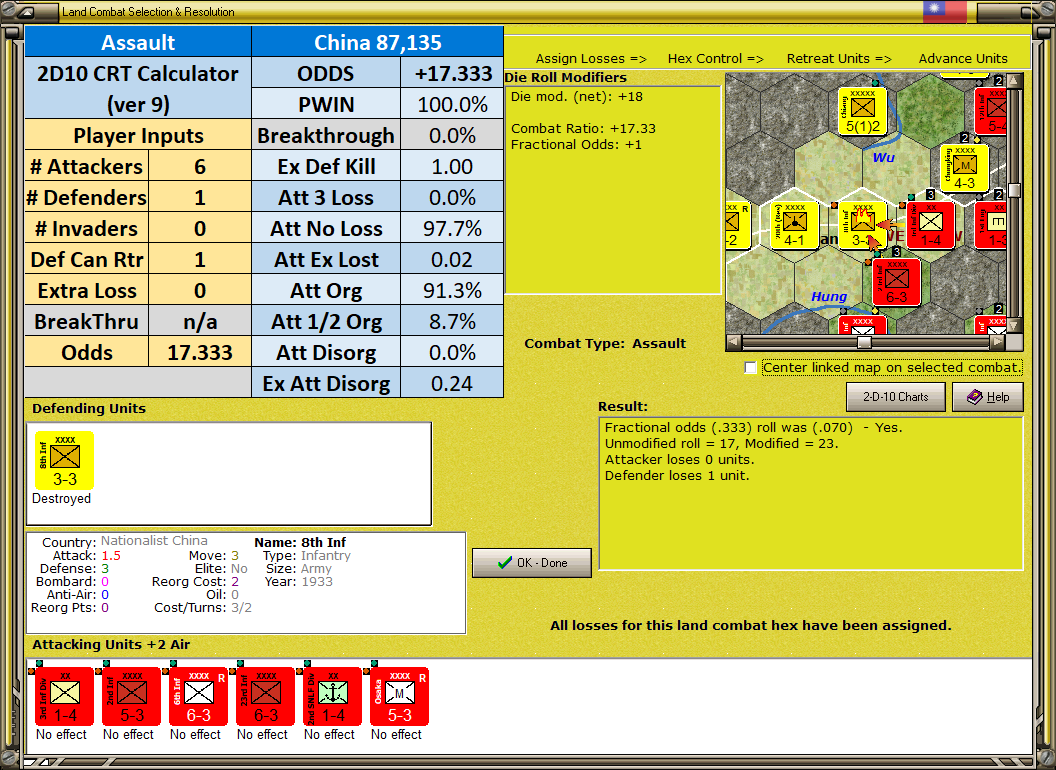Click the "Defender loses 1 unit." result line

(x=677, y=476)
